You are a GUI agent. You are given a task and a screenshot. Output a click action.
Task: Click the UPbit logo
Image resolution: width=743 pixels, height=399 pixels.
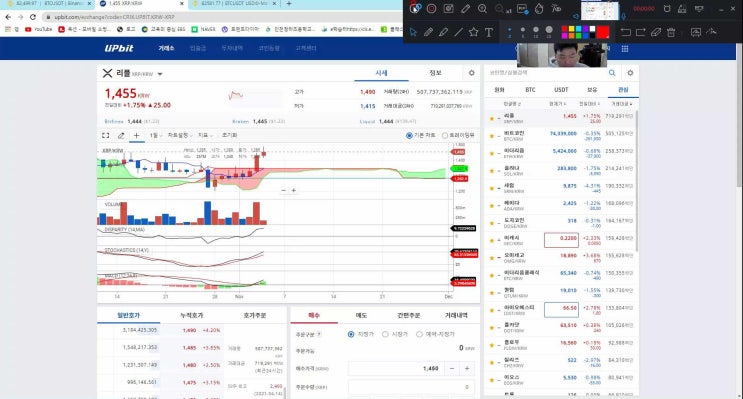click(x=119, y=48)
